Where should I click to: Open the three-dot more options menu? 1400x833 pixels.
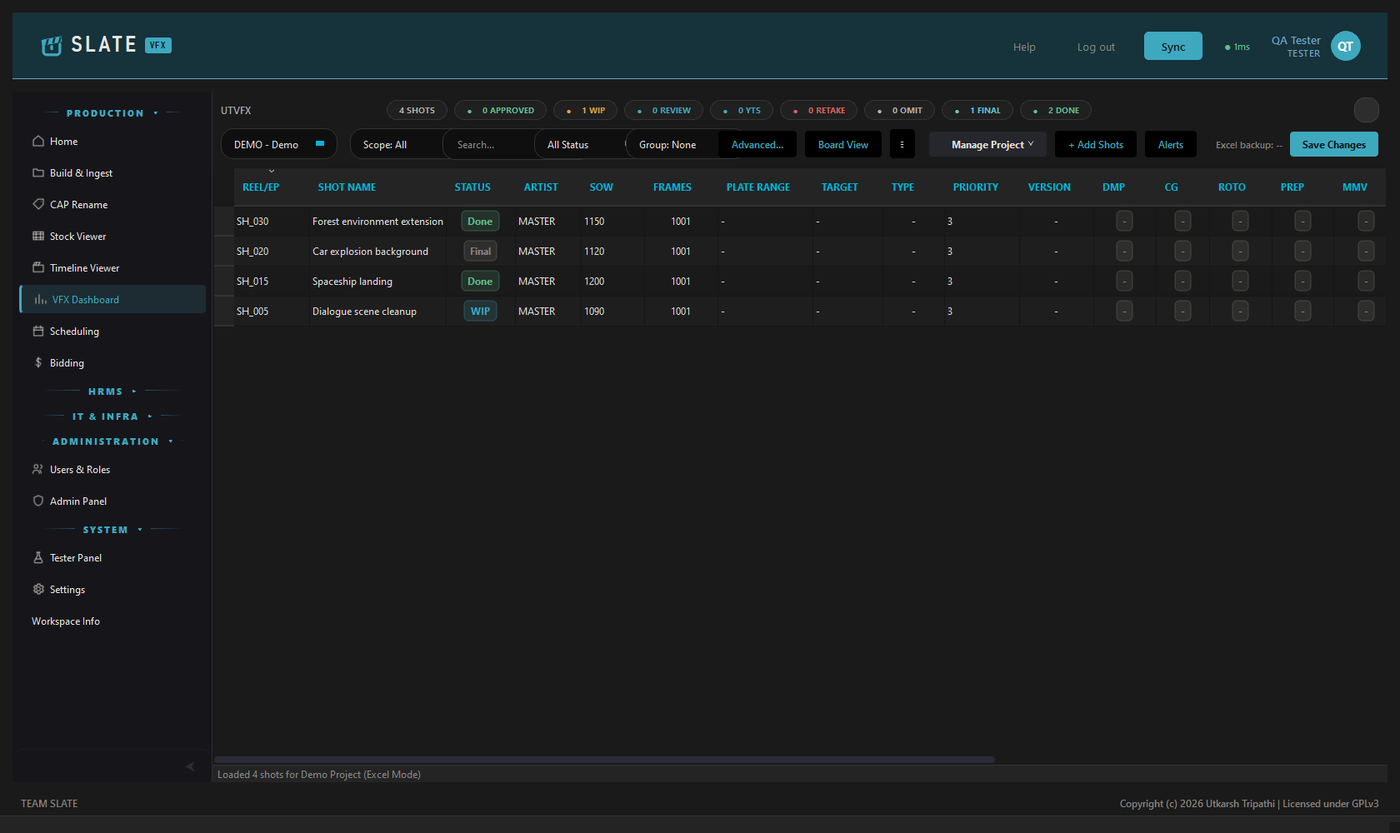(902, 144)
